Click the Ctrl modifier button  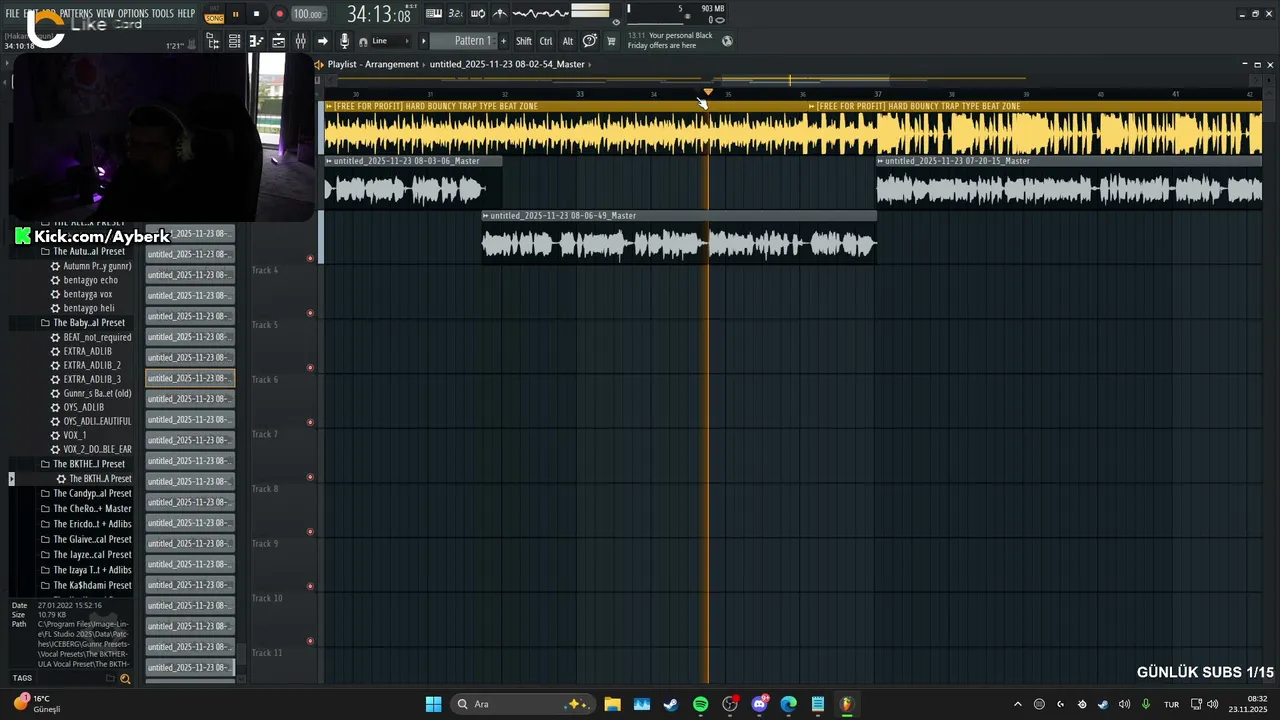[546, 41]
